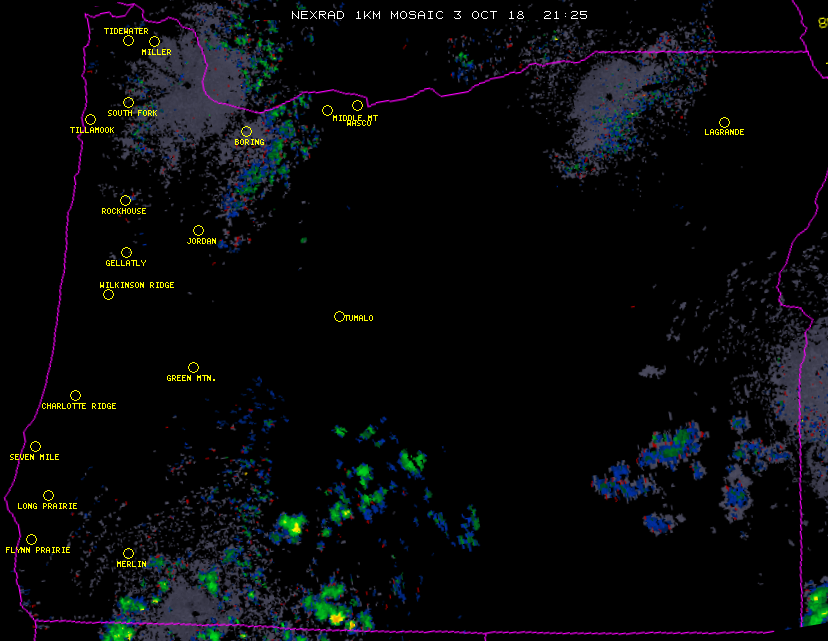The width and height of the screenshot is (828, 641).
Task: Select the Miller station circle marker
Action: (x=154, y=41)
